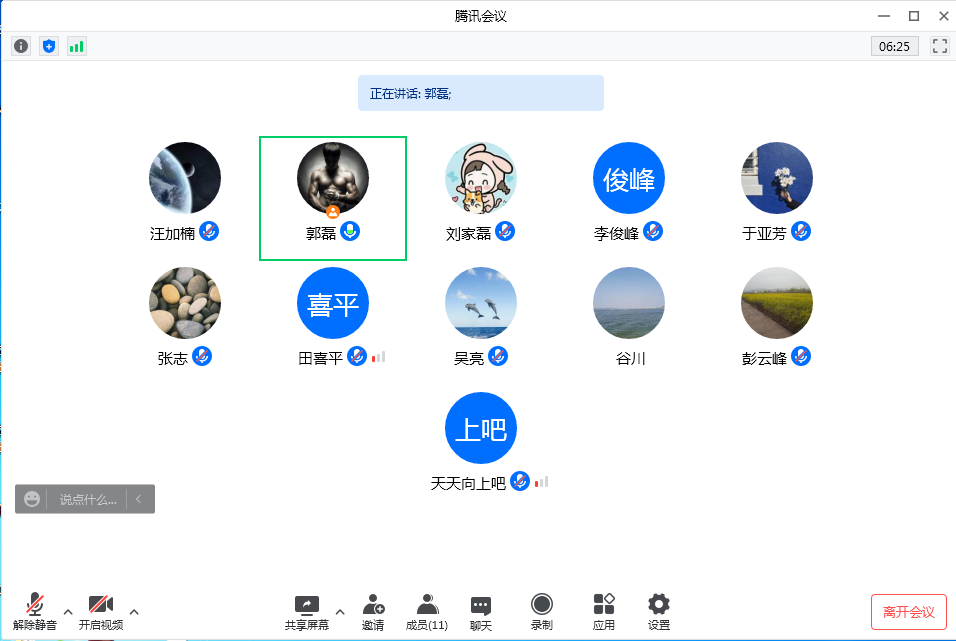The width and height of the screenshot is (956, 641).
Task: Click 吴亮's muted mic icon
Action: [x=498, y=356]
